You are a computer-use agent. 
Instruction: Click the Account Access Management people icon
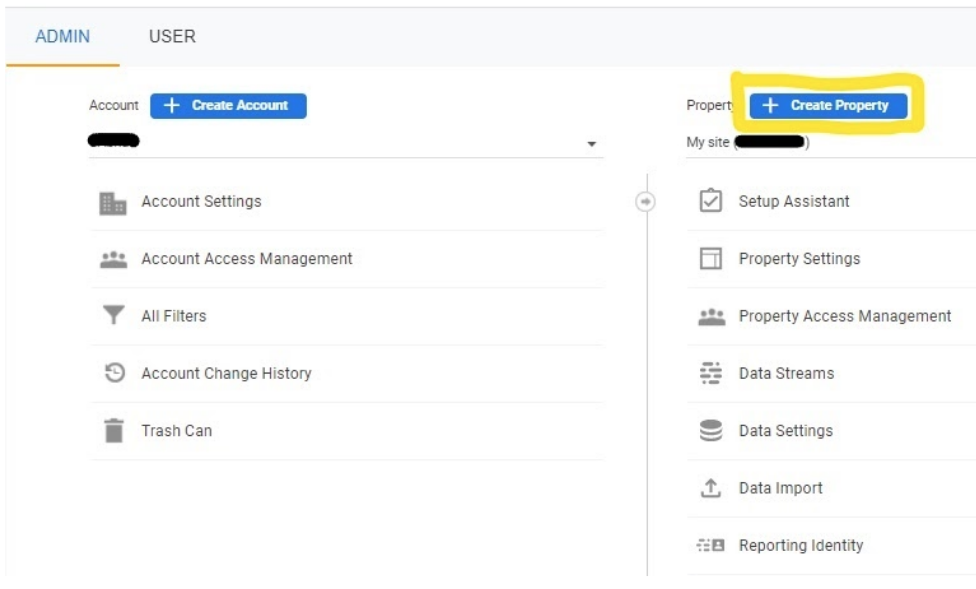tap(113, 259)
